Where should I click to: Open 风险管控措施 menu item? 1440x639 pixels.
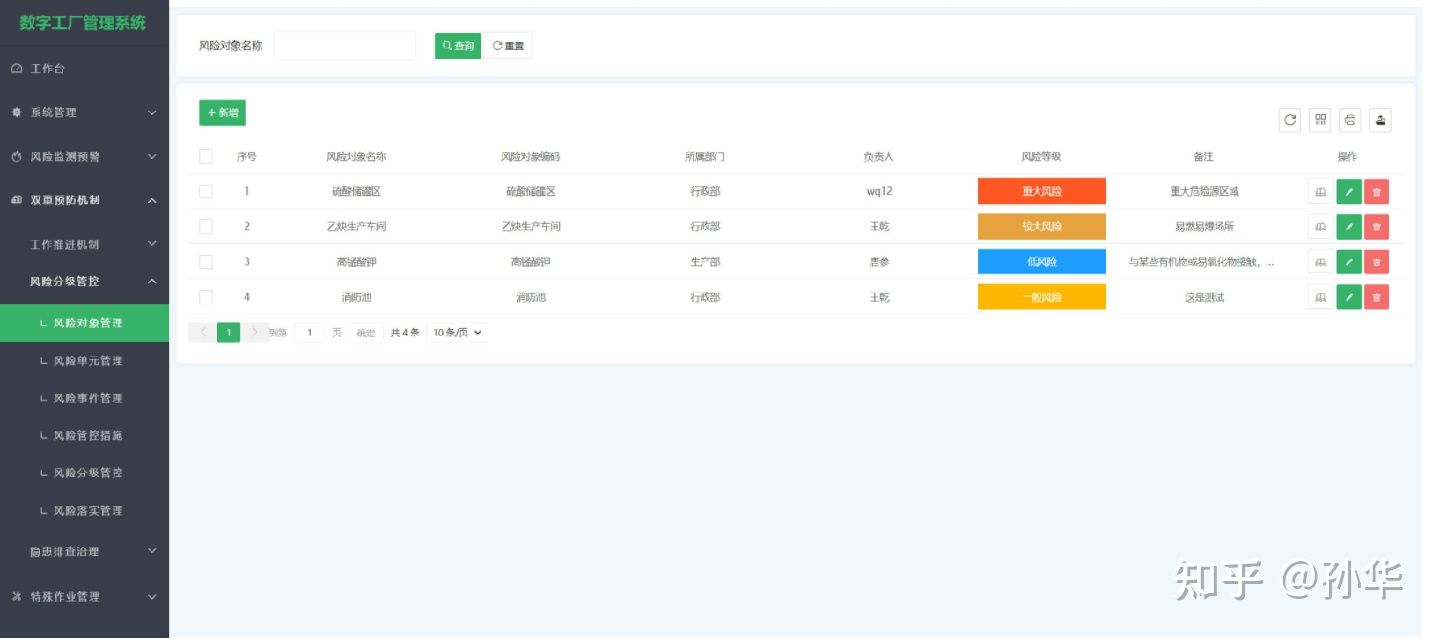coord(84,435)
